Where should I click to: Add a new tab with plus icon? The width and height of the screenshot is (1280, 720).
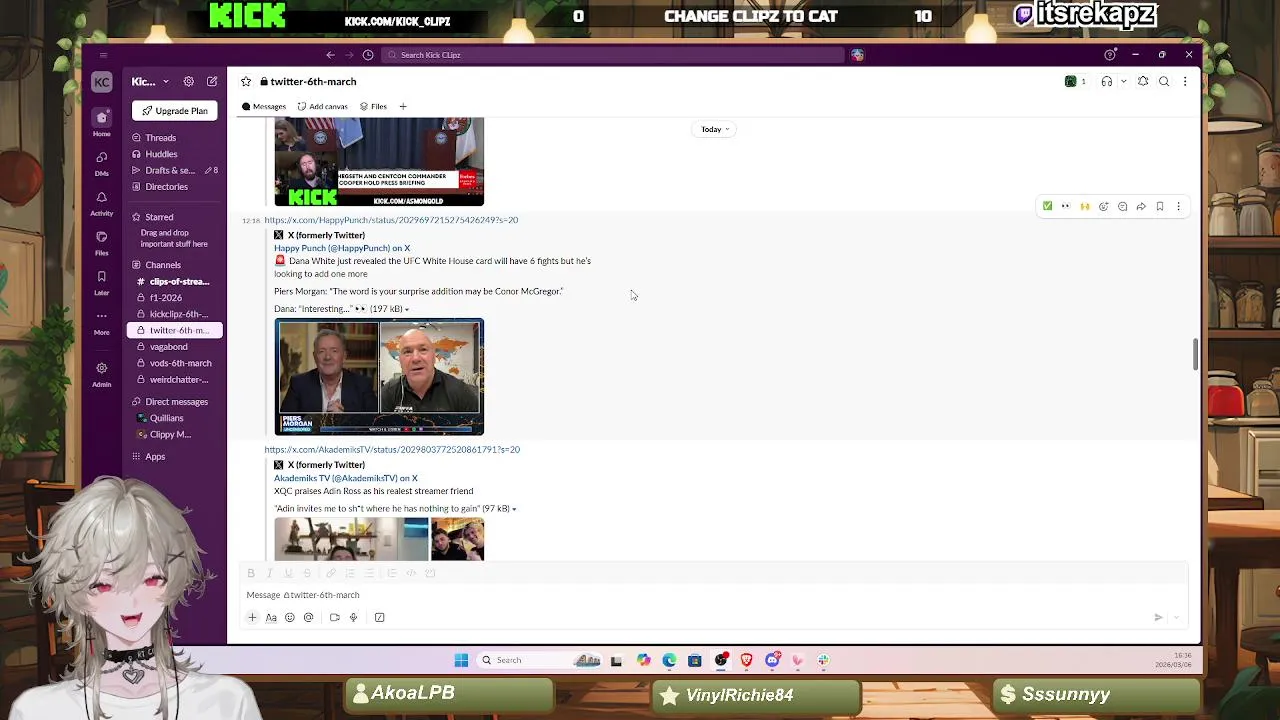pyautogui.click(x=403, y=107)
